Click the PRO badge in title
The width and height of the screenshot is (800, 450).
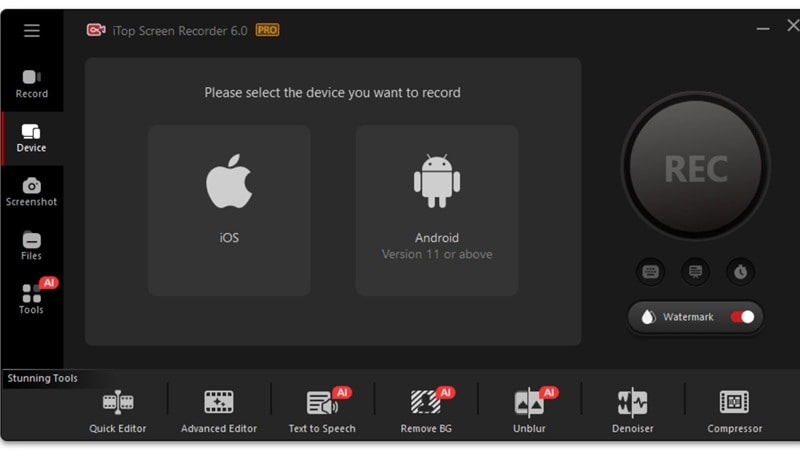coord(267,30)
